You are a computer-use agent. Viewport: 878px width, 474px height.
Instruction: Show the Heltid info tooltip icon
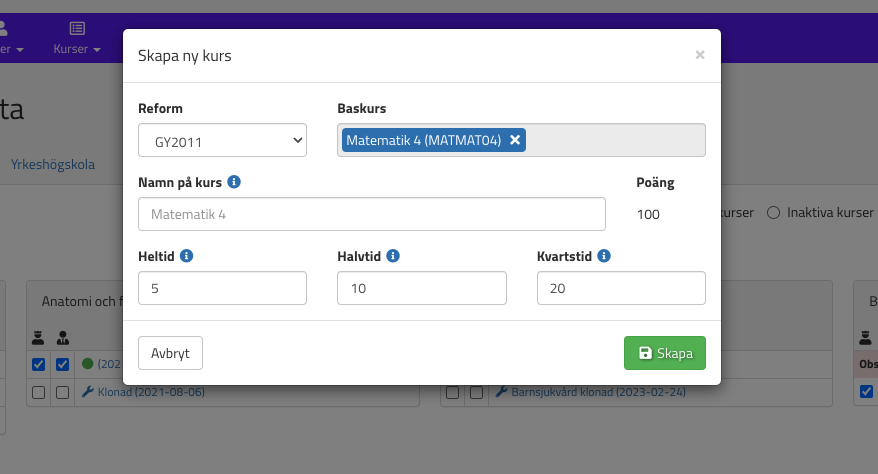click(187, 256)
